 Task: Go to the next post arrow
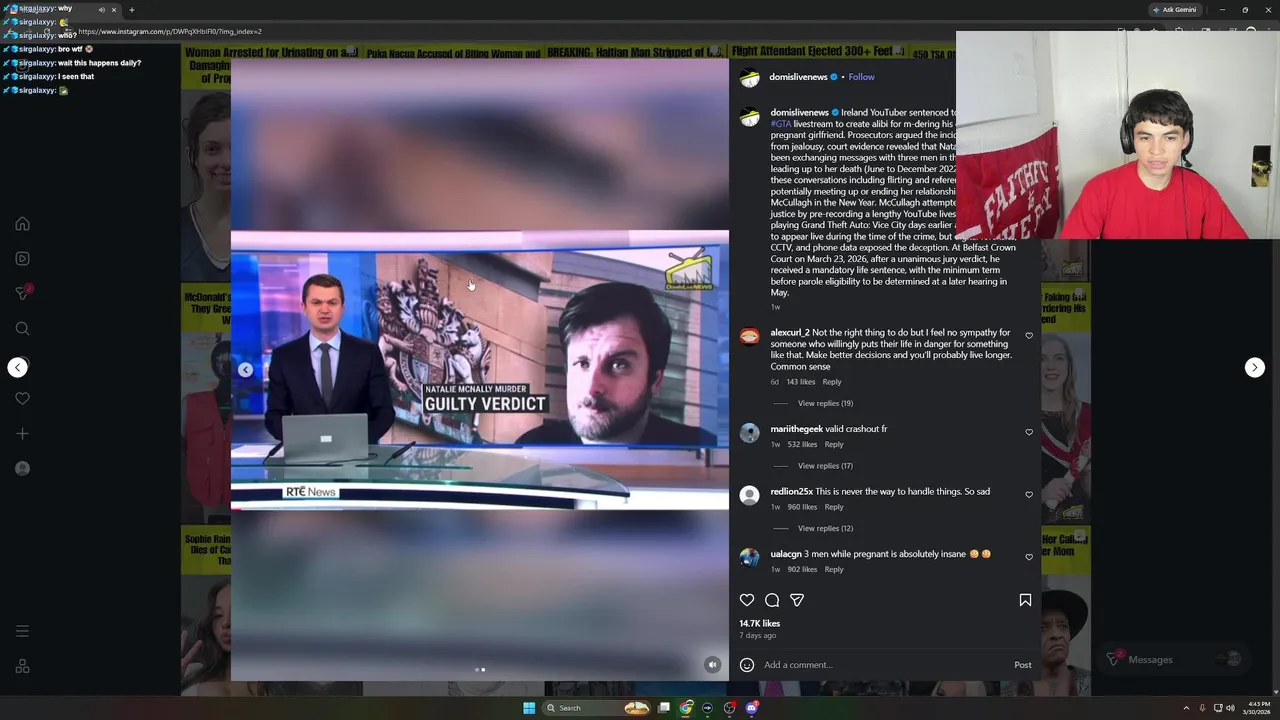pyautogui.click(x=1254, y=367)
